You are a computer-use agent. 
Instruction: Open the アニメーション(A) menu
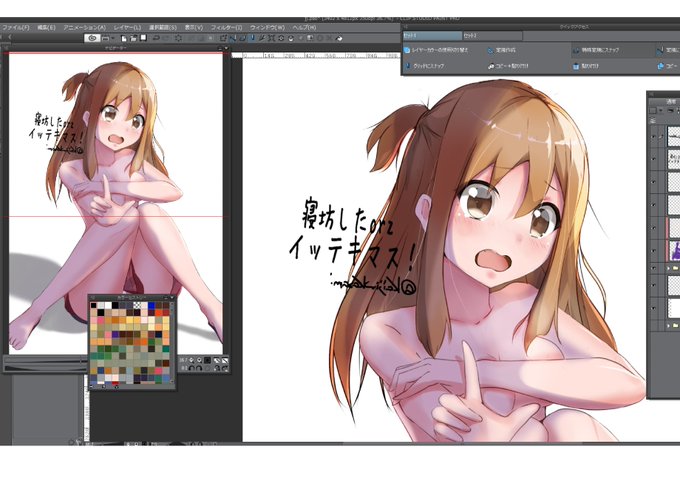85,27
